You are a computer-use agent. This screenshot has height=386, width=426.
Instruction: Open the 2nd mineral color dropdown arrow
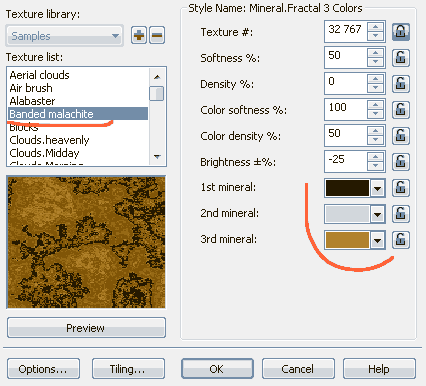377,214
